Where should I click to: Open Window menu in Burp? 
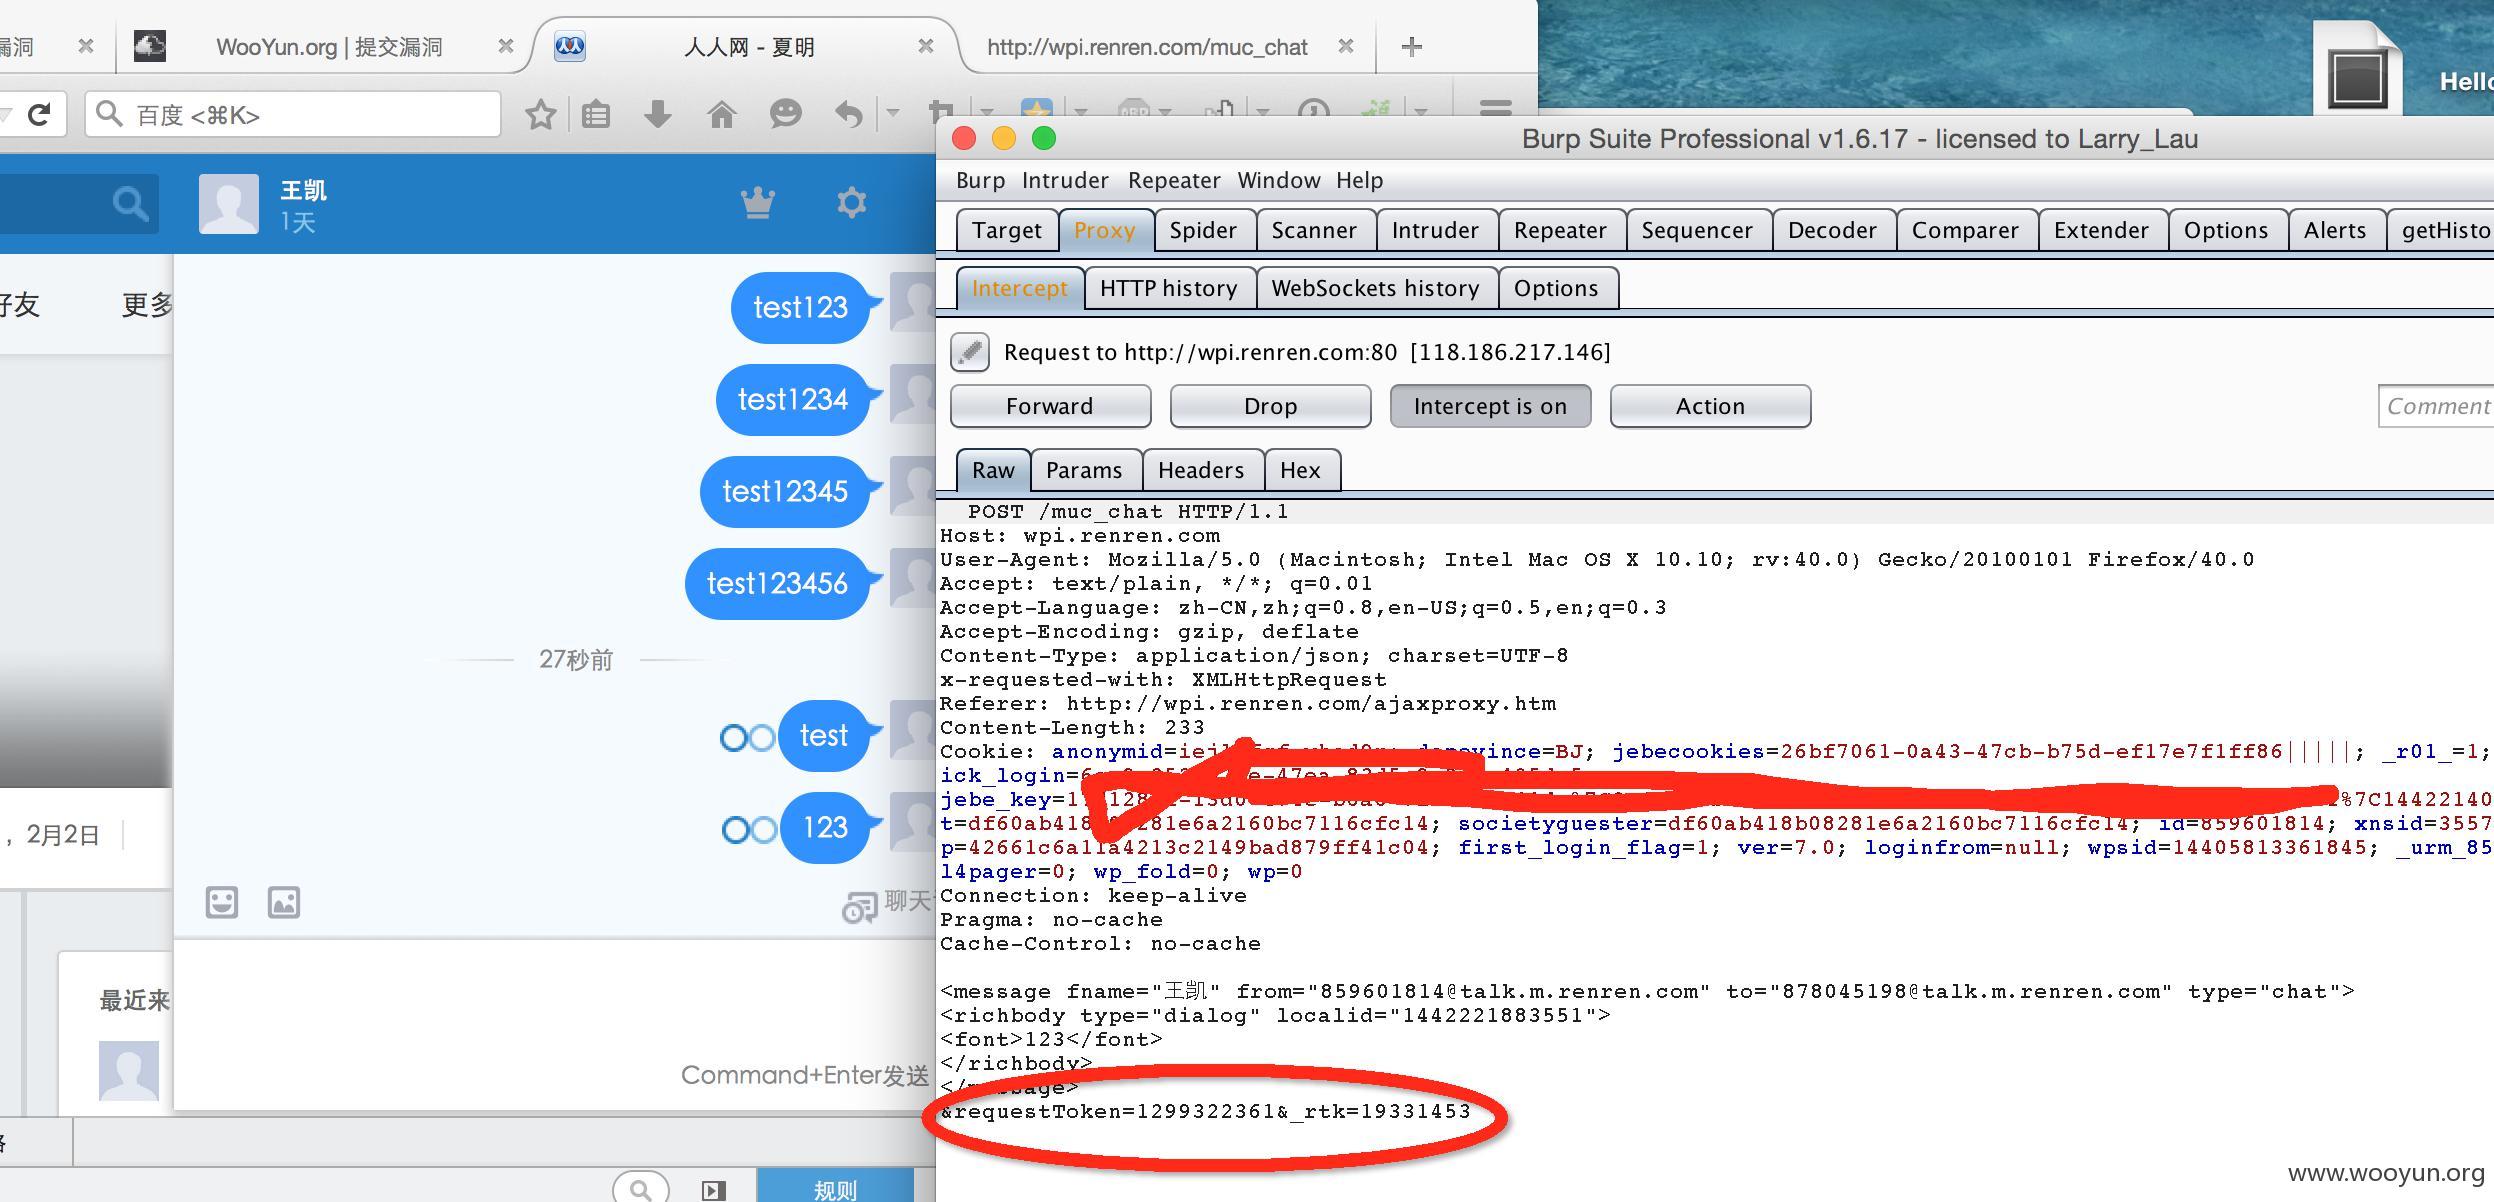[x=1279, y=180]
